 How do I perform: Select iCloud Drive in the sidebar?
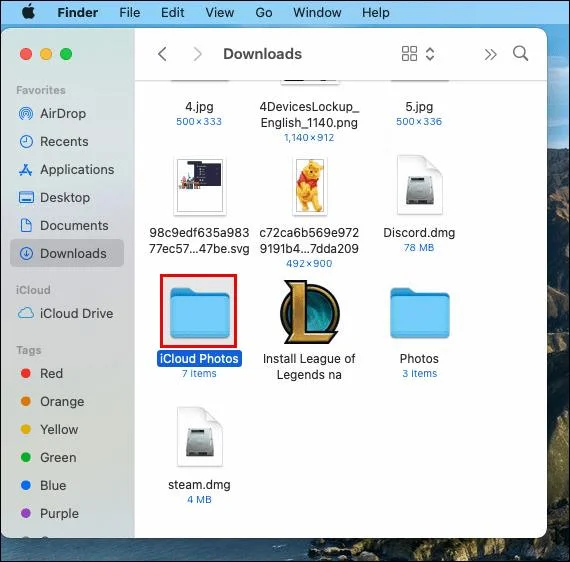67,313
